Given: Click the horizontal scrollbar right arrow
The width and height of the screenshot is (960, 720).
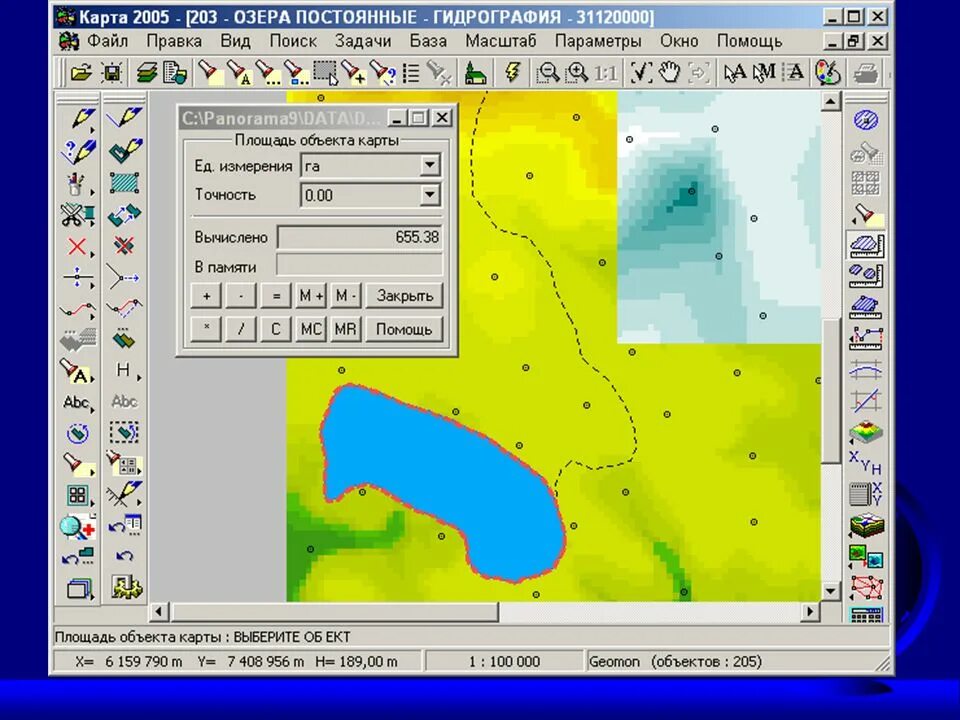Looking at the screenshot, I should pyautogui.click(x=811, y=611).
